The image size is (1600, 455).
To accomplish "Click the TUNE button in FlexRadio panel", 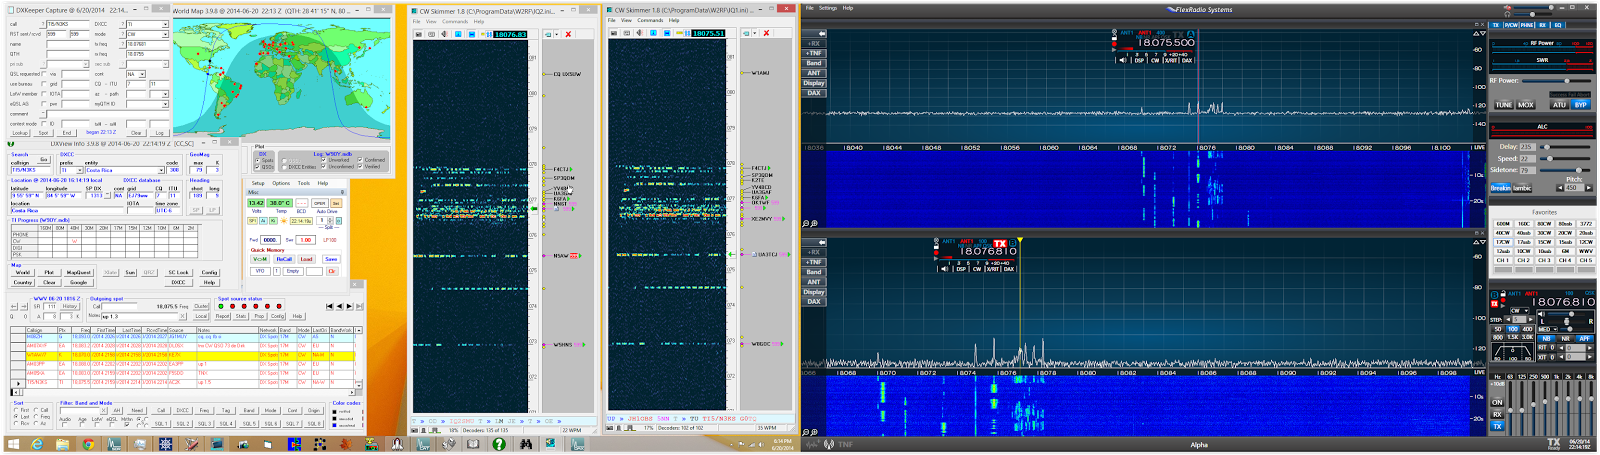I will pyautogui.click(x=1503, y=105).
